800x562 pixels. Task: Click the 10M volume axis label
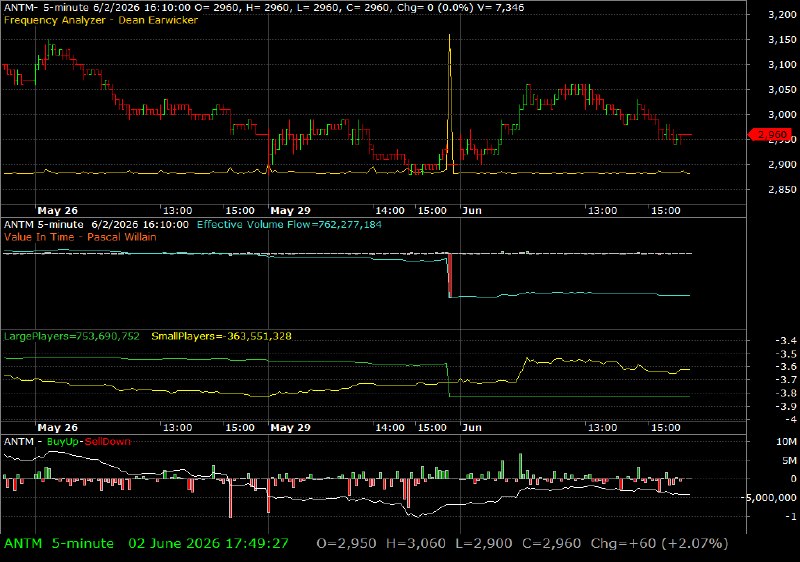click(787, 442)
